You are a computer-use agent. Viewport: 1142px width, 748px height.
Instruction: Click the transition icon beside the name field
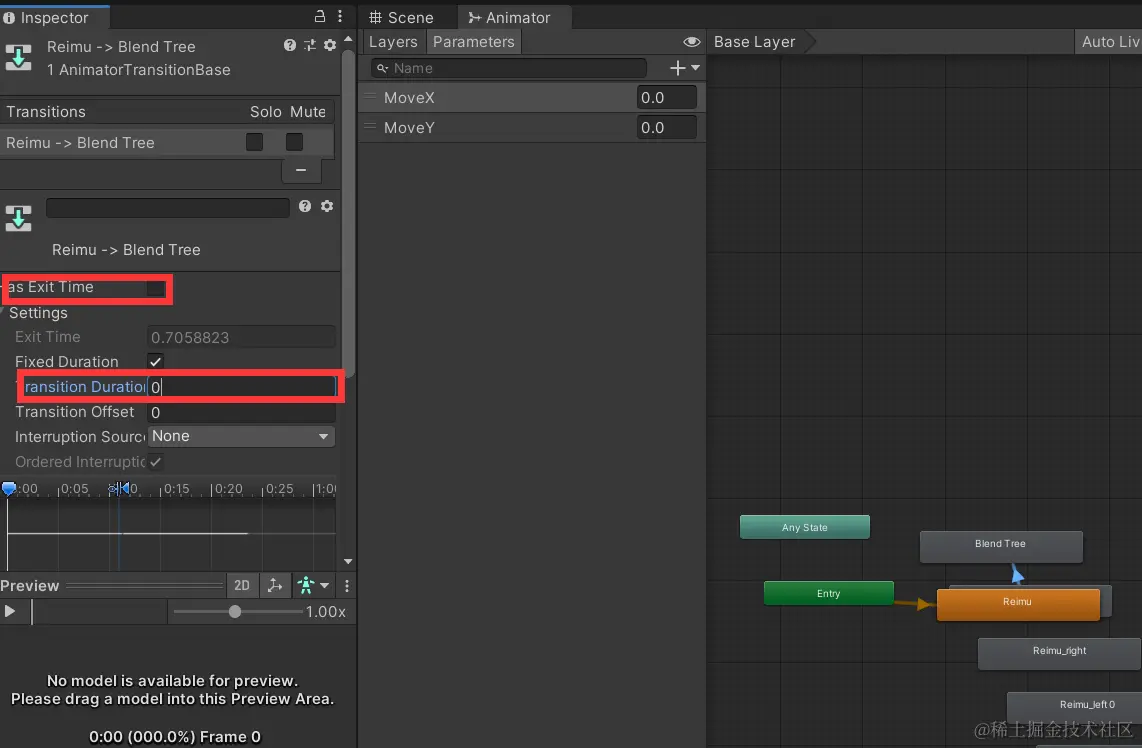(x=18, y=218)
